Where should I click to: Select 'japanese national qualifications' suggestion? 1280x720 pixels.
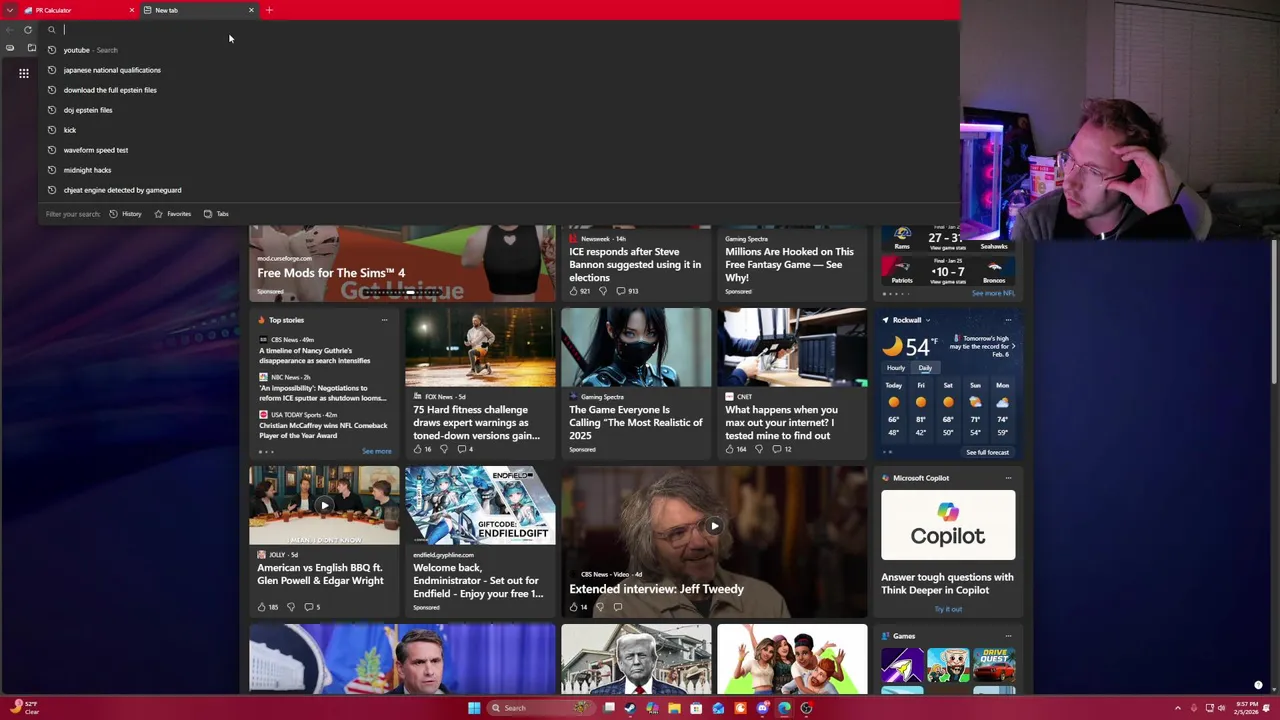500,70
